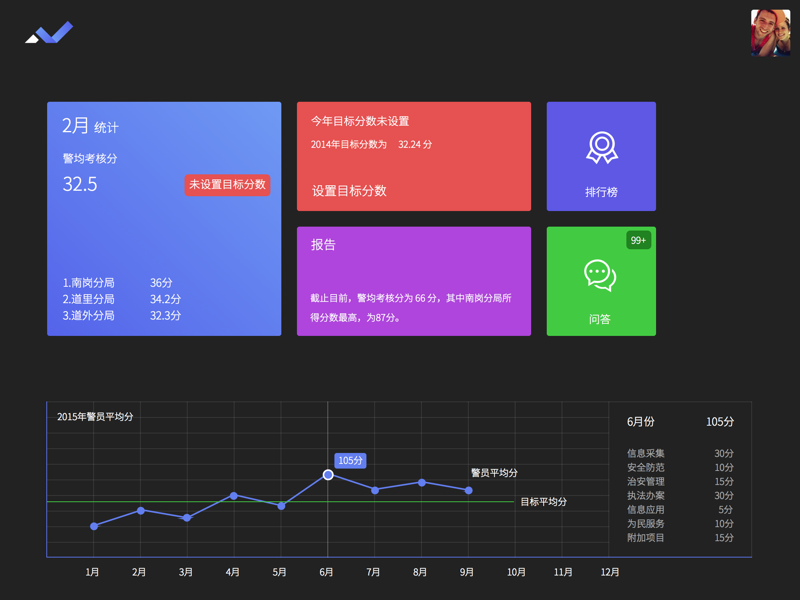This screenshot has width=800, height=600.
Task: Select 附加项目 row in score breakdown
Action: point(680,538)
